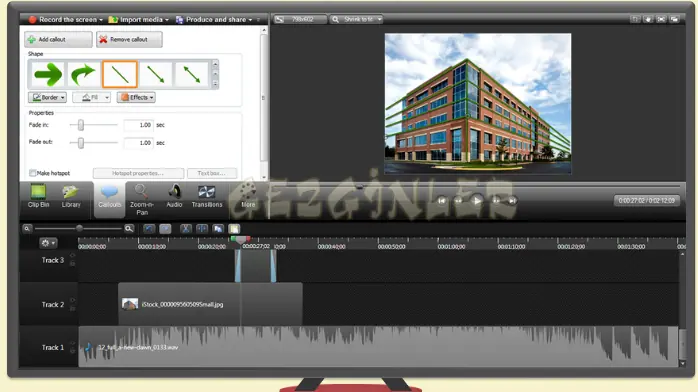Image resolution: width=698 pixels, height=392 pixels.
Task: Toggle Track 2 visibility eye icon
Action: 73,300
